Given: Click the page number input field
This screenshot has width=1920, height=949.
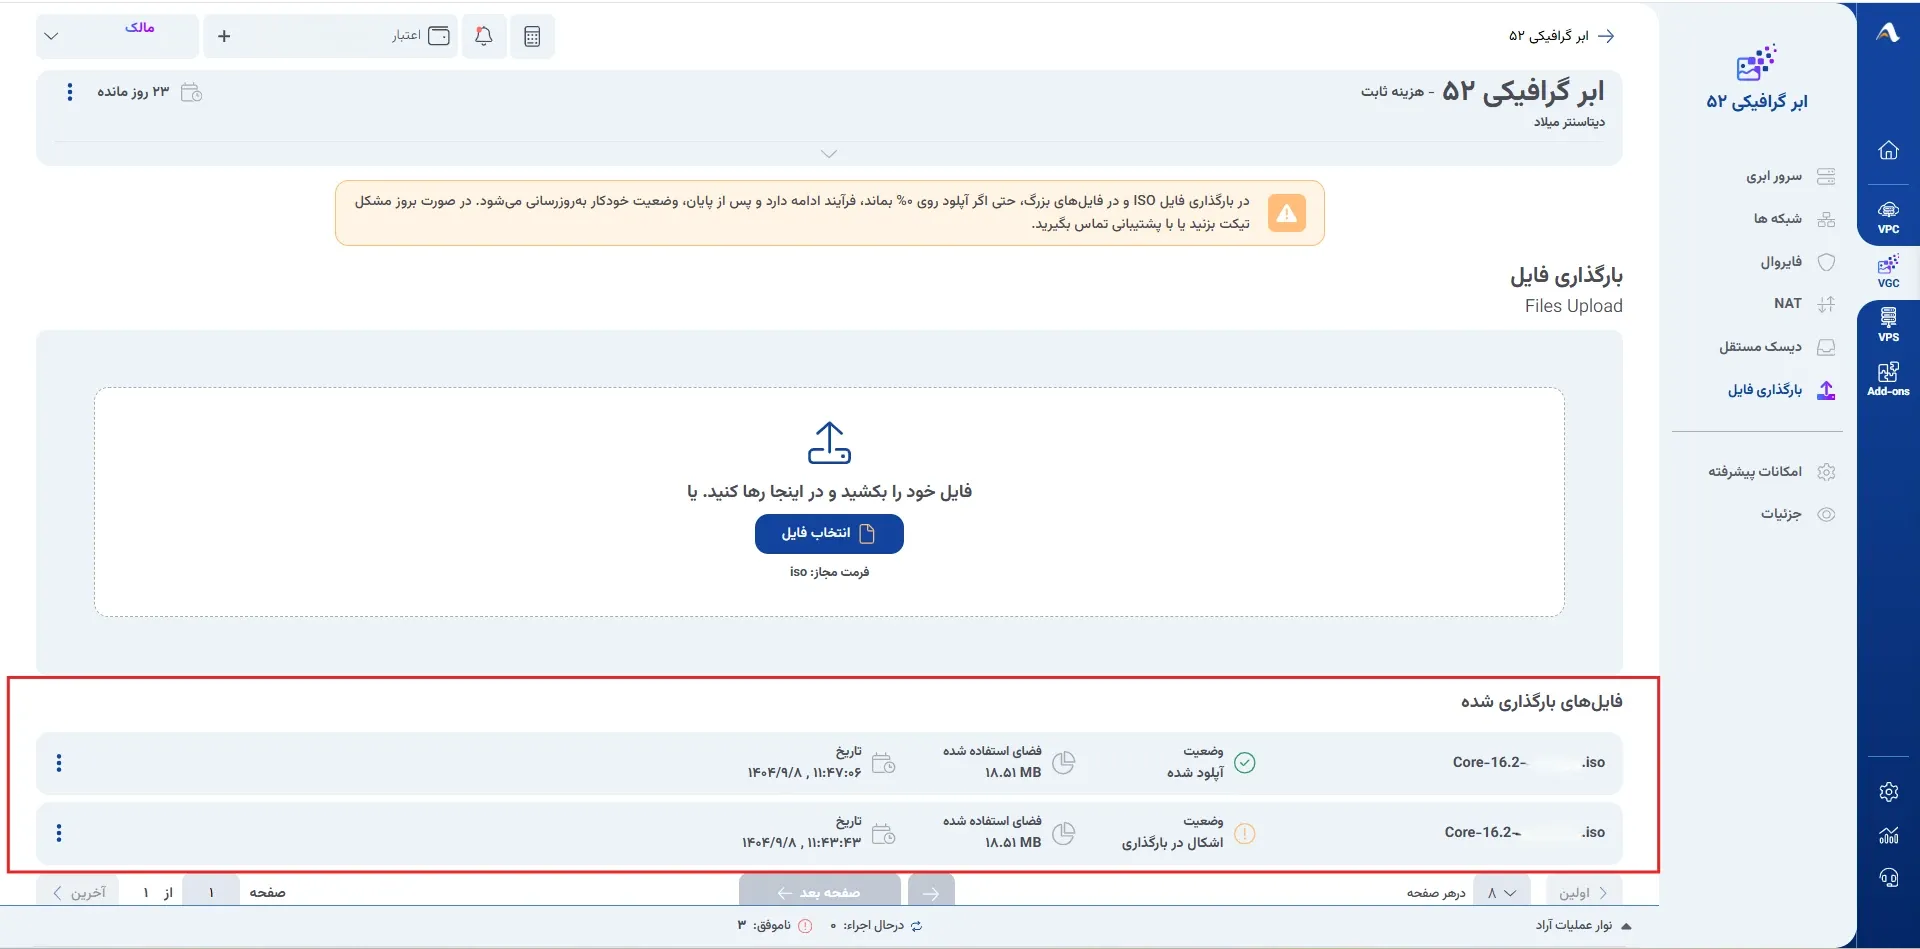Looking at the screenshot, I should tap(211, 893).
